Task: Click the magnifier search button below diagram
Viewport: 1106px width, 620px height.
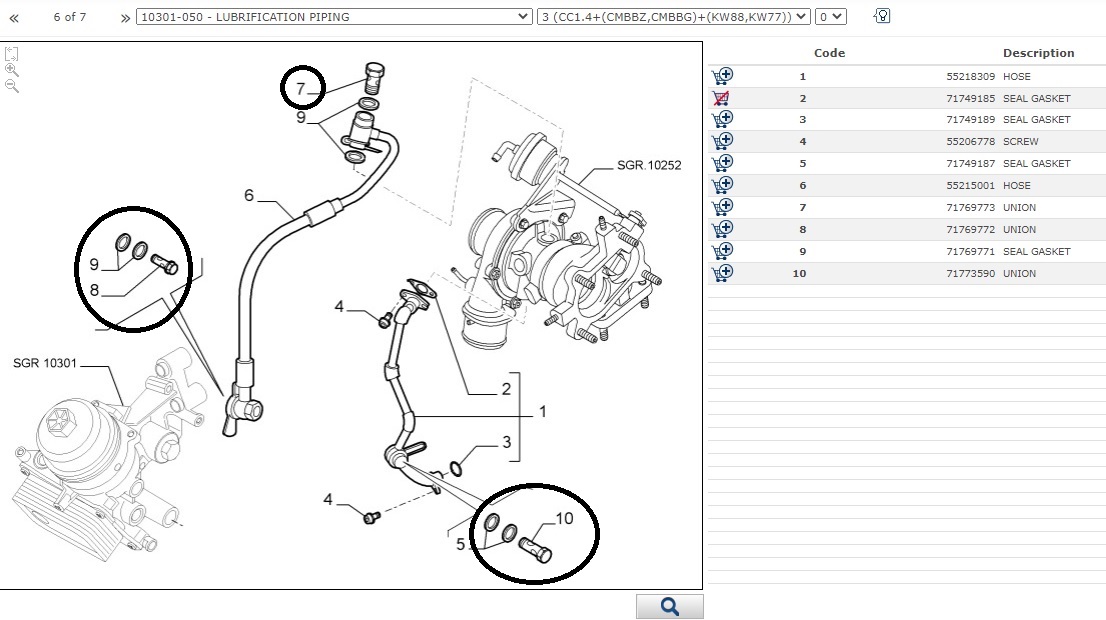Action: click(670, 607)
